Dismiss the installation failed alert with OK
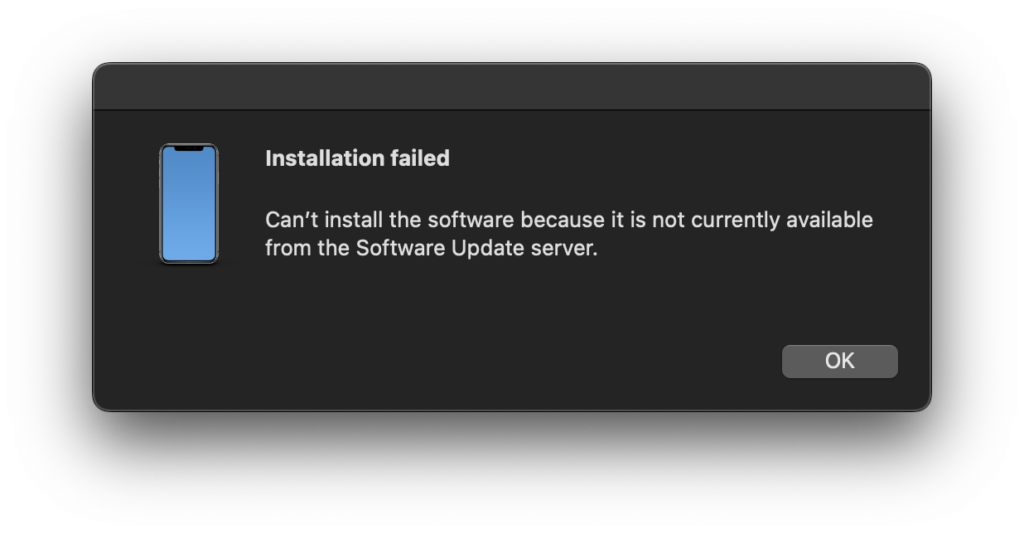The height and width of the screenshot is (534, 1024). pyautogui.click(x=839, y=361)
